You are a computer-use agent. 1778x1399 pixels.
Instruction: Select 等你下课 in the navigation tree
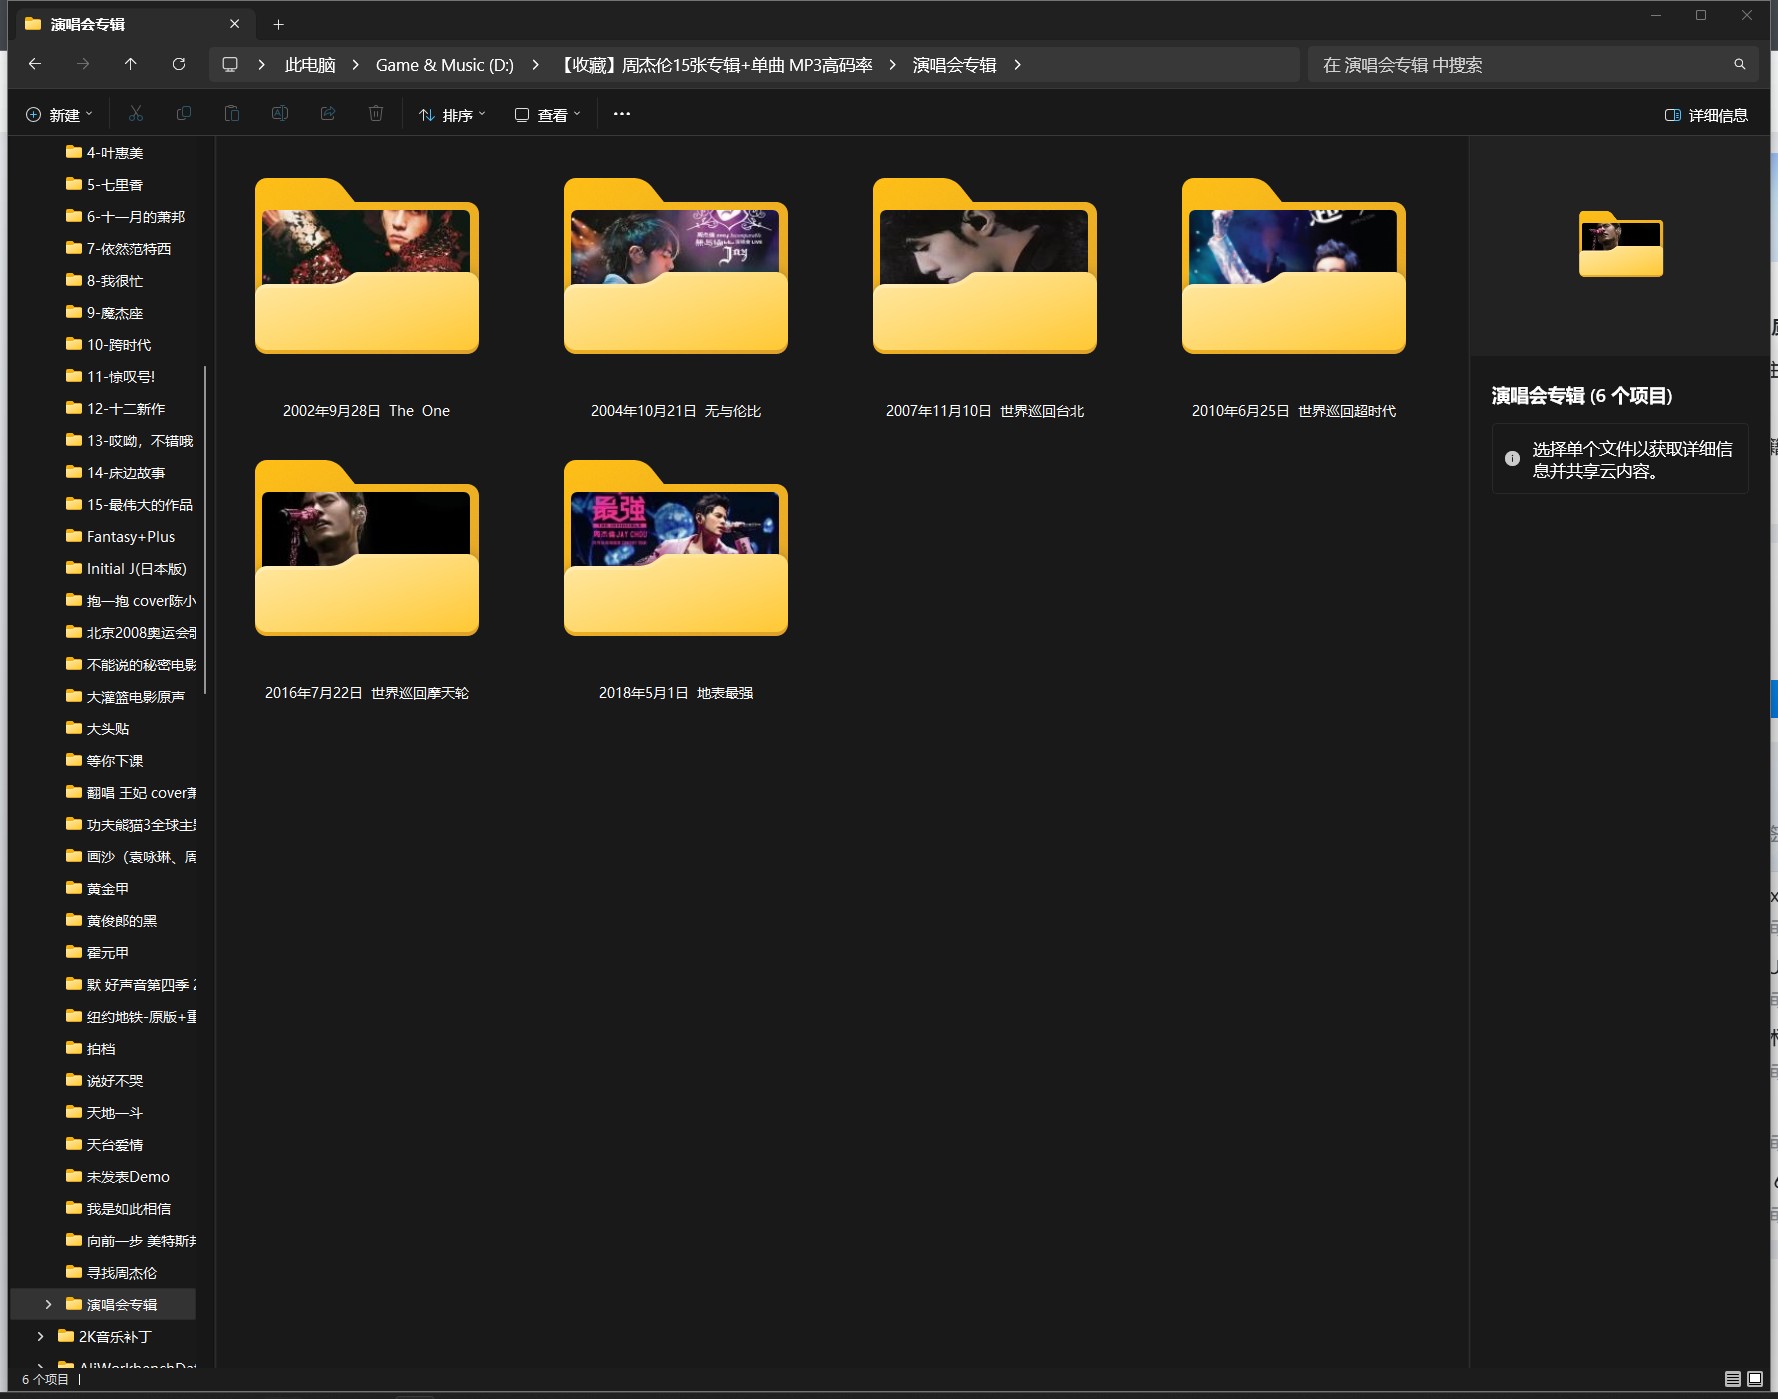coord(104,760)
